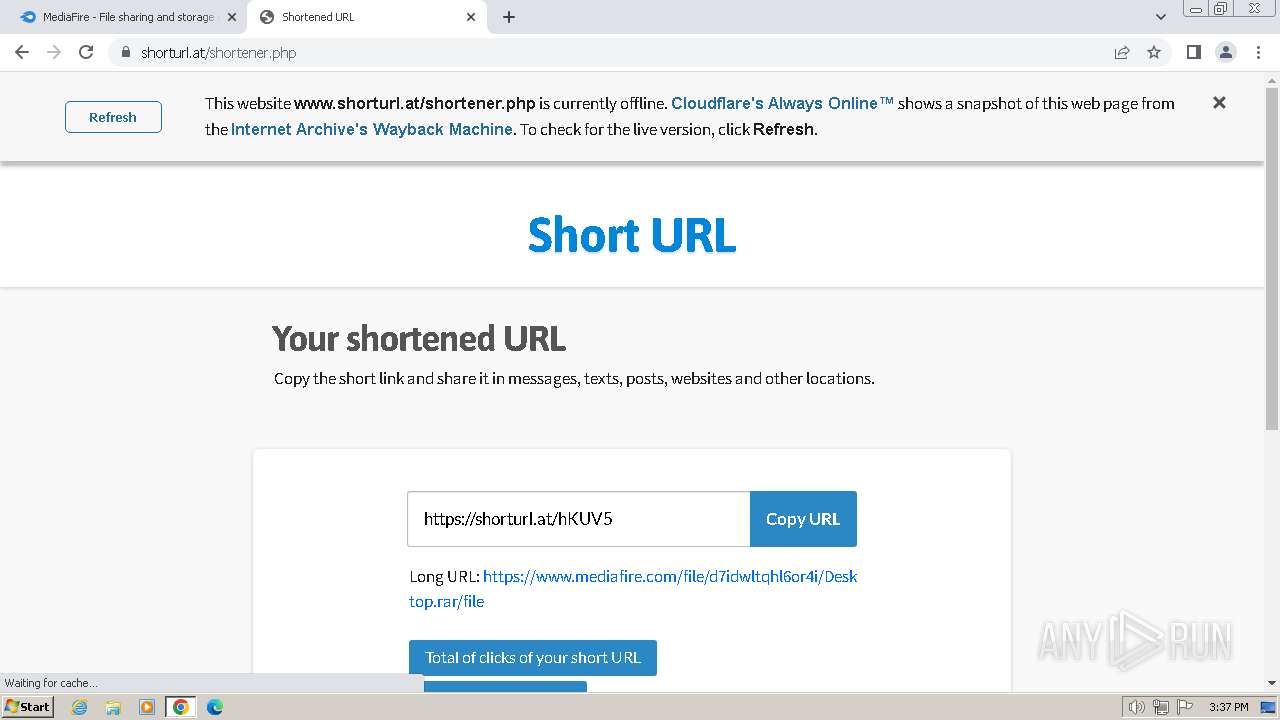Bookmark this tab with the star icon
This screenshot has width=1280, height=720.
click(1154, 52)
